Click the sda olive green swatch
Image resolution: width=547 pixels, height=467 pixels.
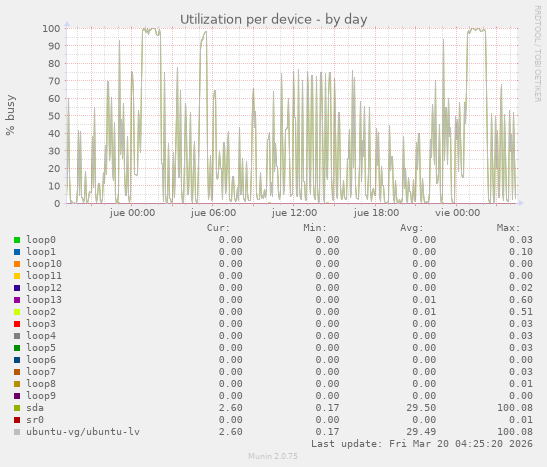click(17, 408)
